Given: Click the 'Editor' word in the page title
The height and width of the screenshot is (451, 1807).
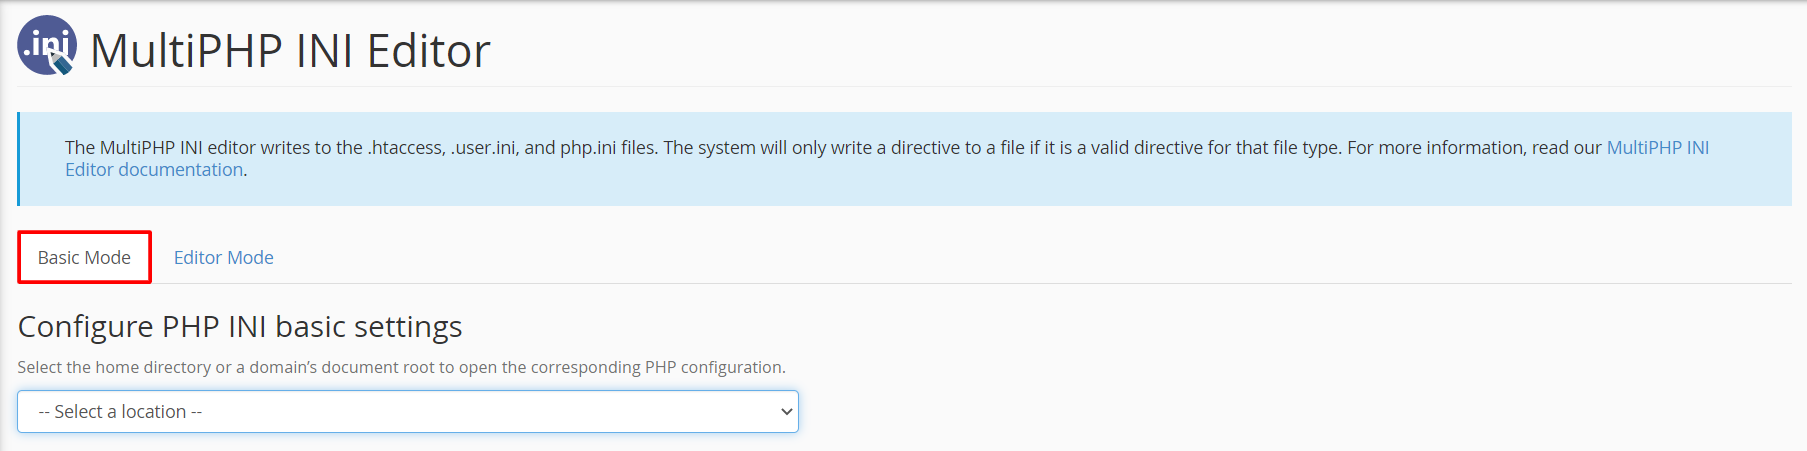Looking at the screenshot, I should tap(429, 51).
